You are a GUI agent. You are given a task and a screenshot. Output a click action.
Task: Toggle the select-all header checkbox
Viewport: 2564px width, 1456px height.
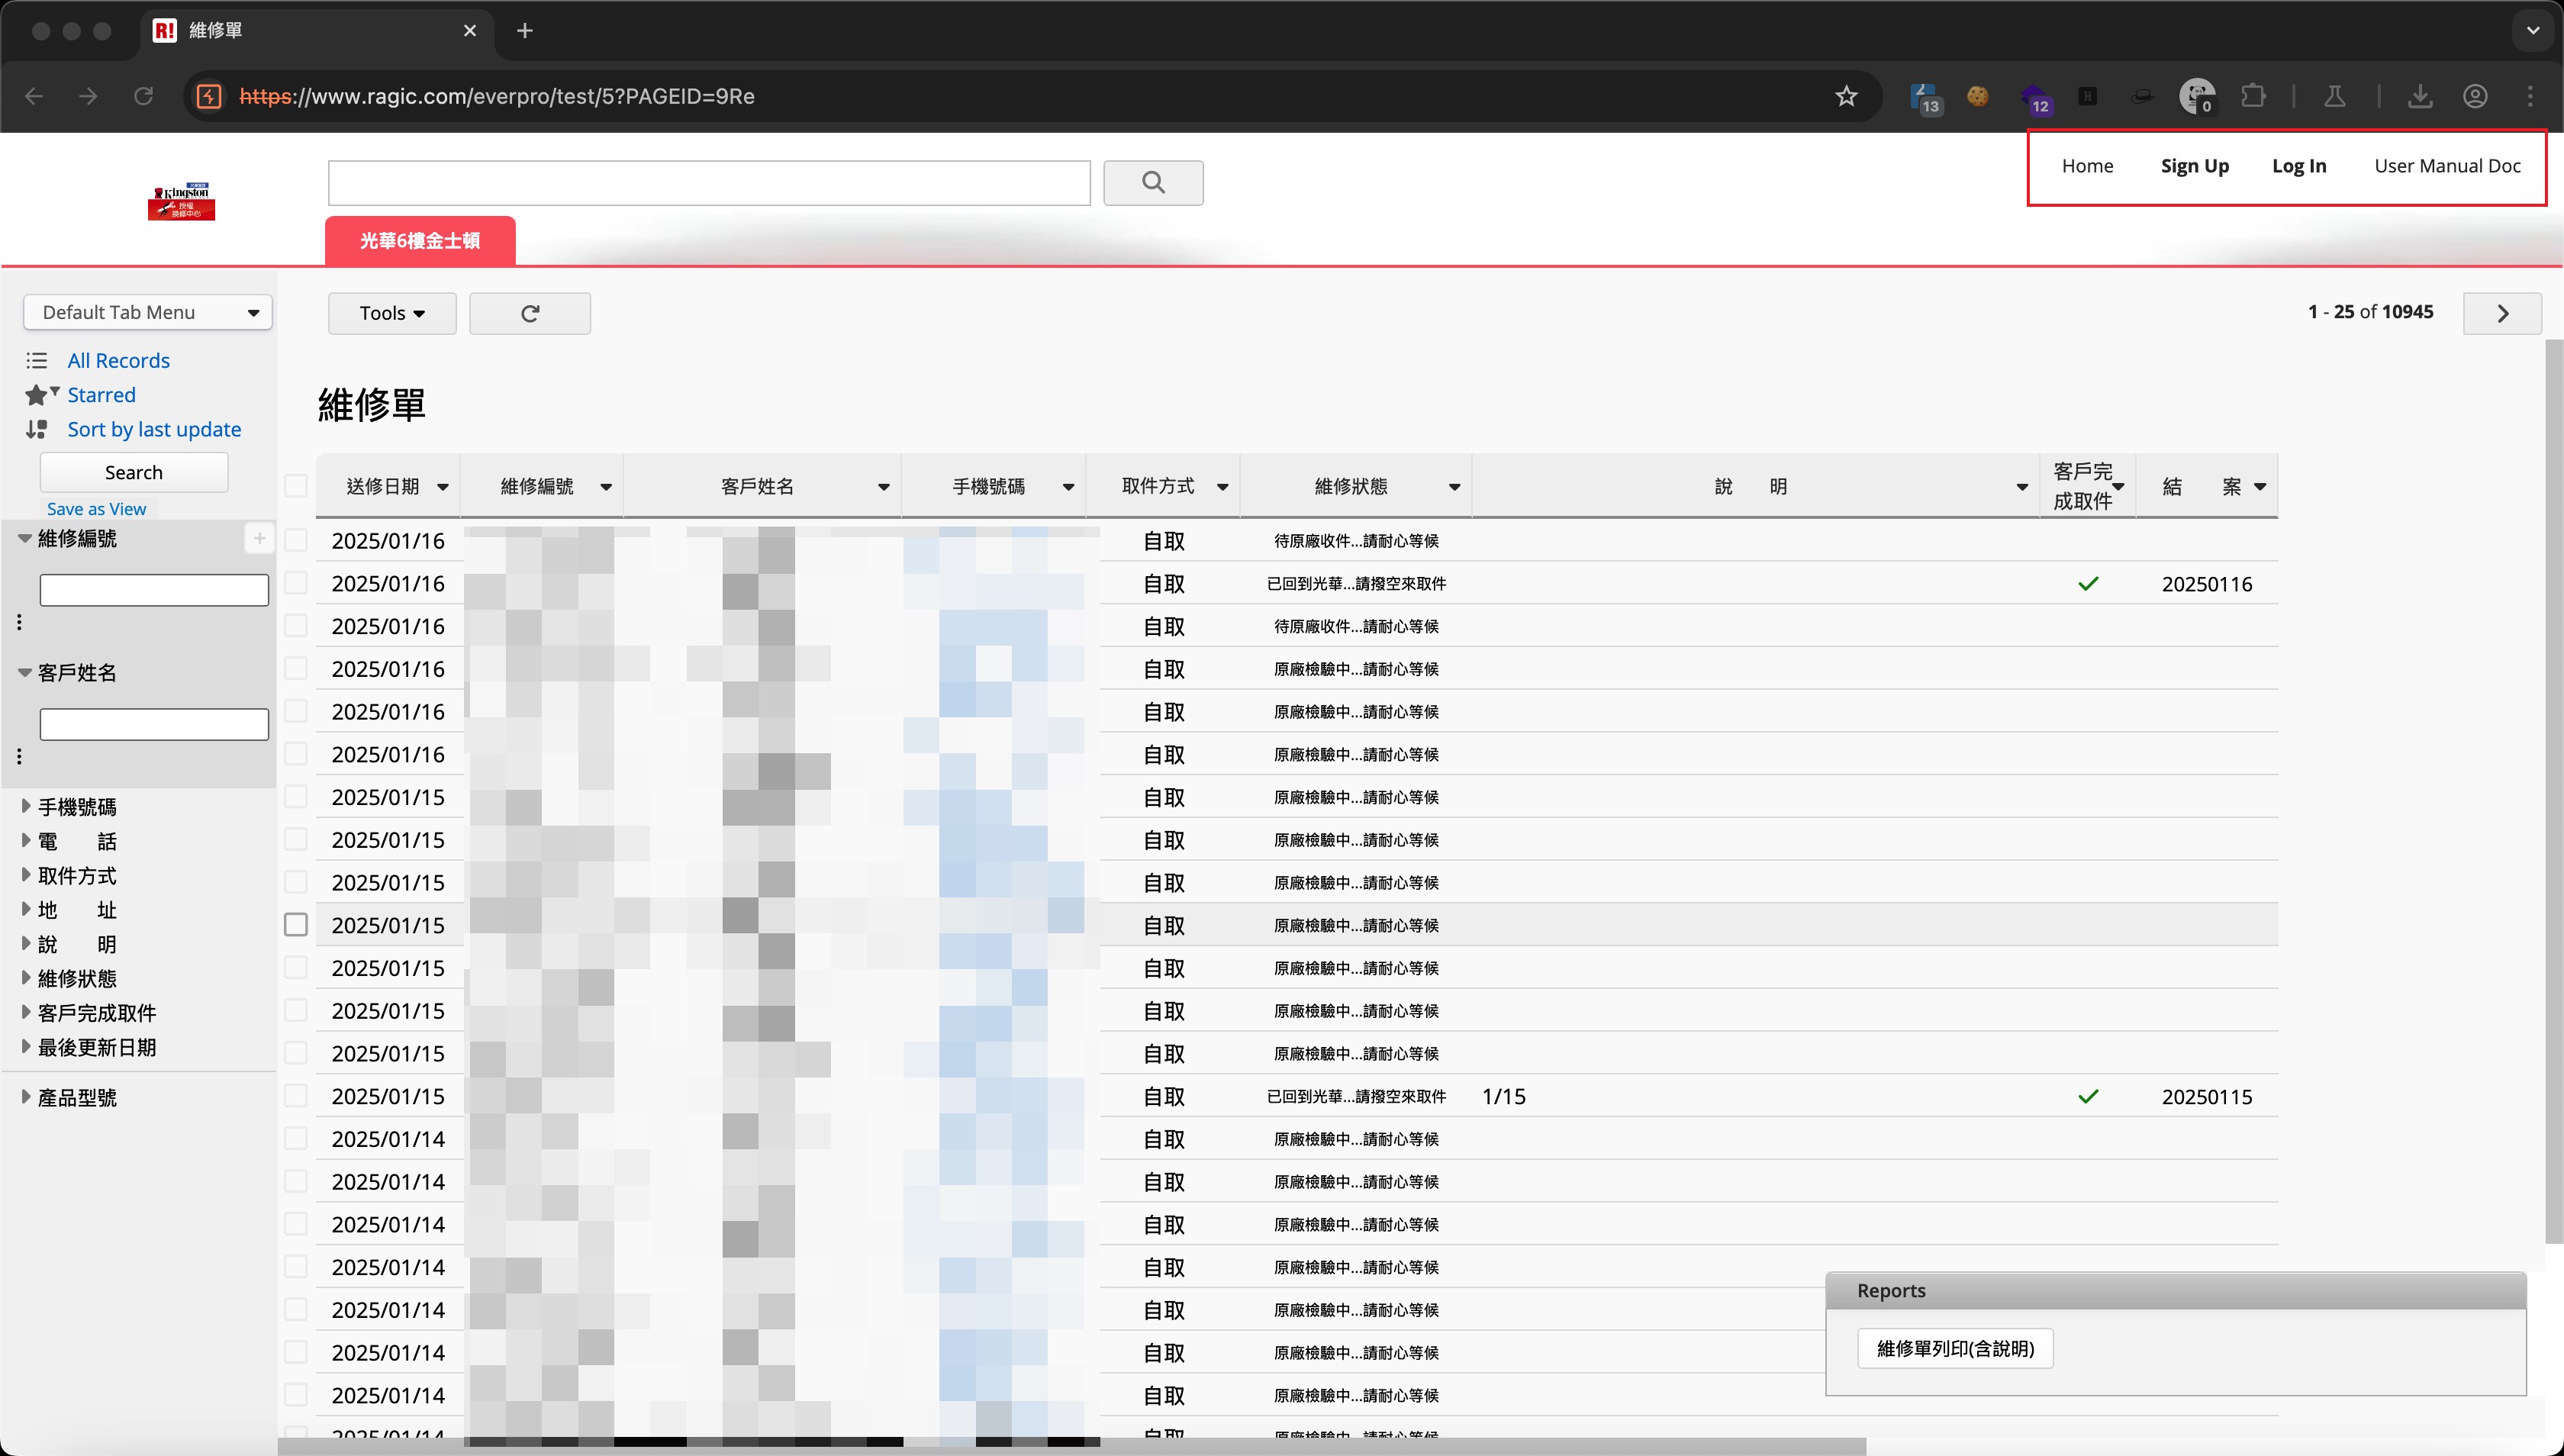[x=296, y=486]
